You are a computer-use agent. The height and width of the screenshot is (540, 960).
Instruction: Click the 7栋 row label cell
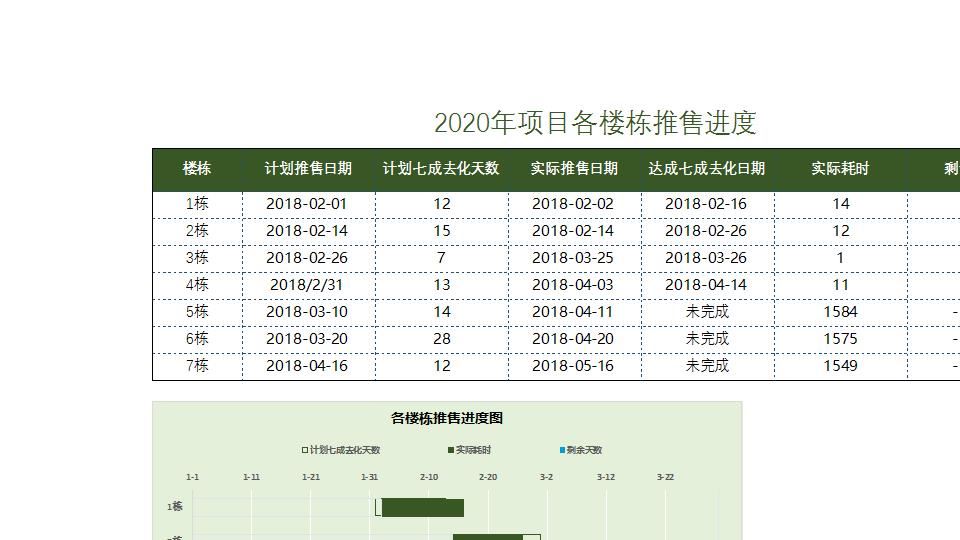pos(197,366)
